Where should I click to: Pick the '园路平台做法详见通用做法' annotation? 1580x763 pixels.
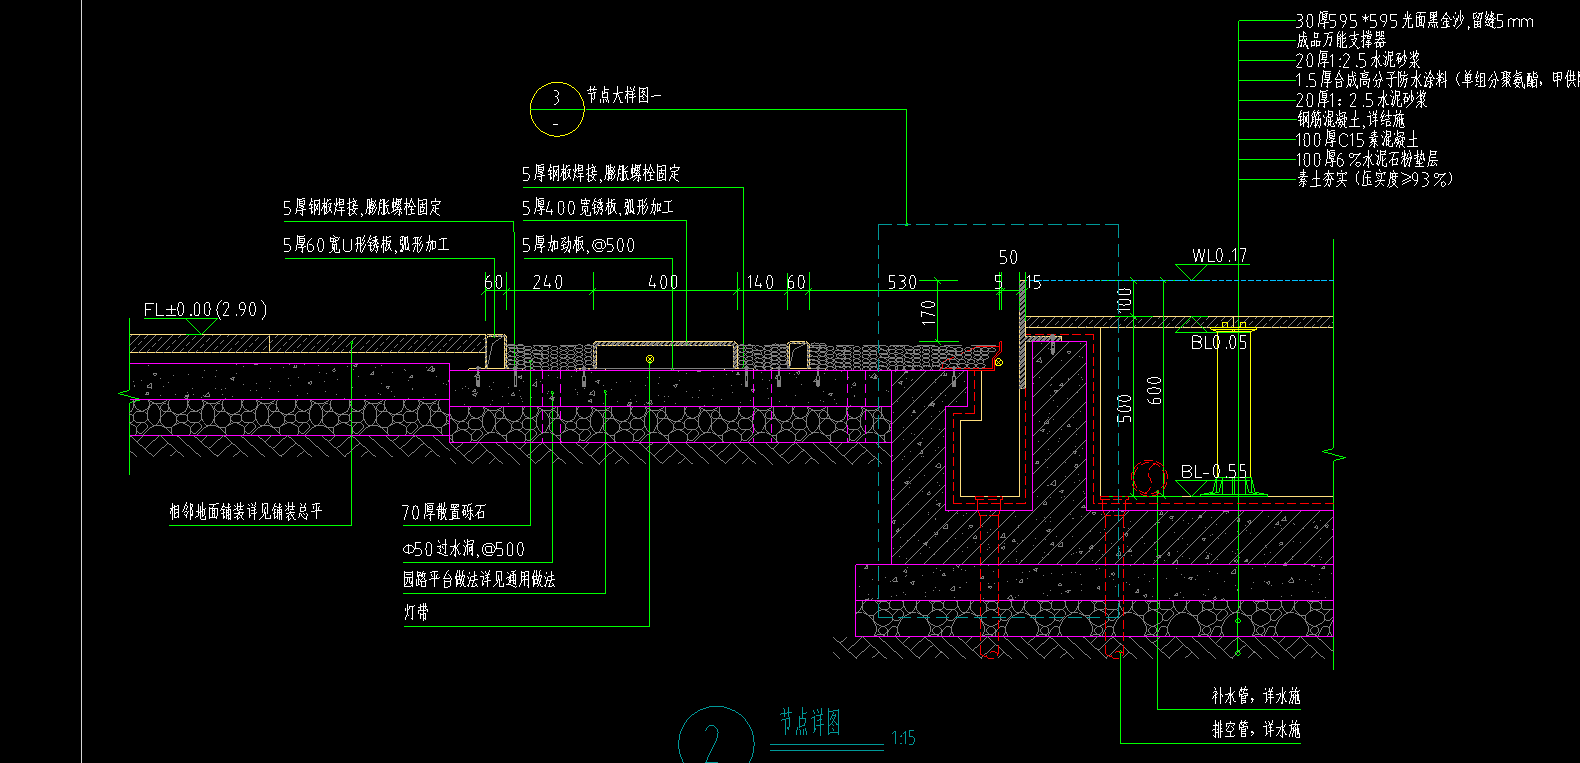tap(479, 579)
